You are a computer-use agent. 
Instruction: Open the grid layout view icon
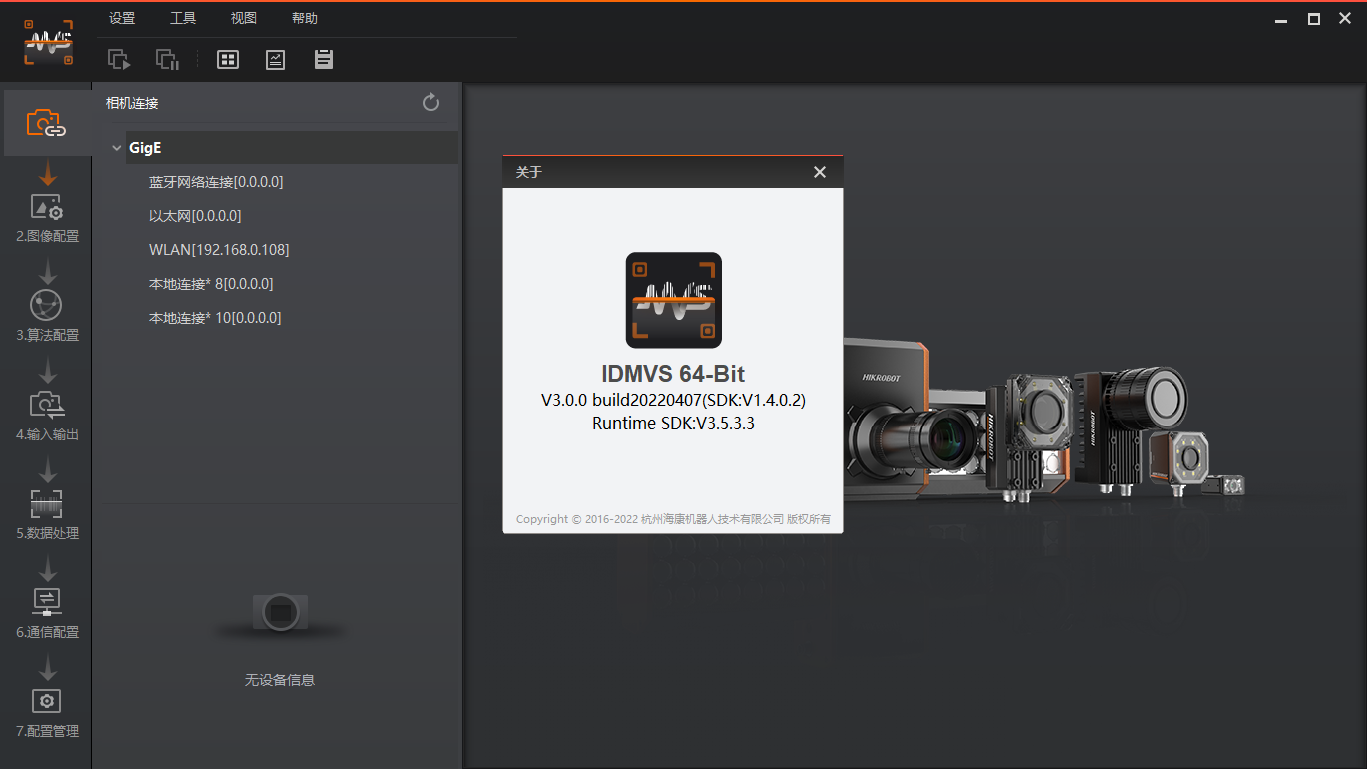(228, 60)
